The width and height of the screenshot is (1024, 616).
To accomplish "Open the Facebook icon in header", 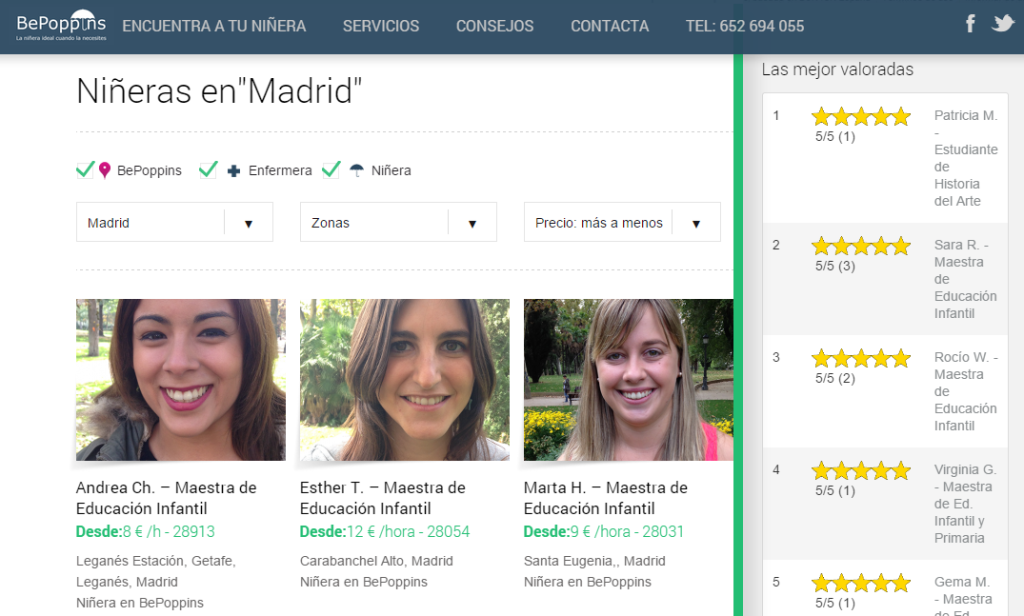I will pyautogui.click(x=969, y=24).
